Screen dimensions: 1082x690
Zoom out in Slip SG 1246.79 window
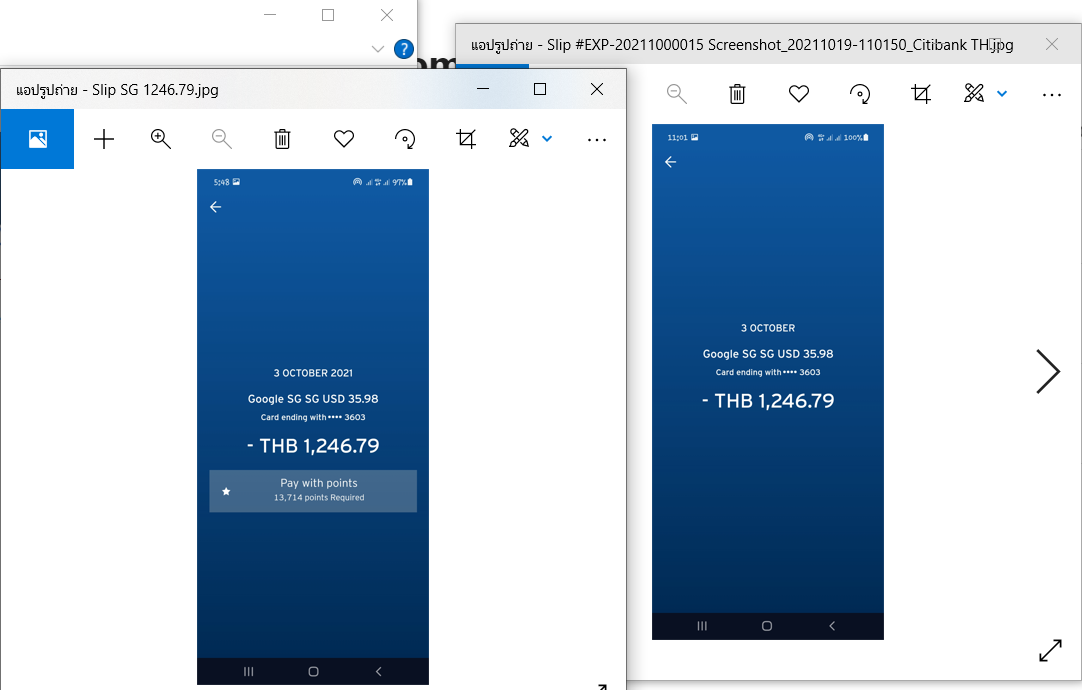[x=222, y=139]
